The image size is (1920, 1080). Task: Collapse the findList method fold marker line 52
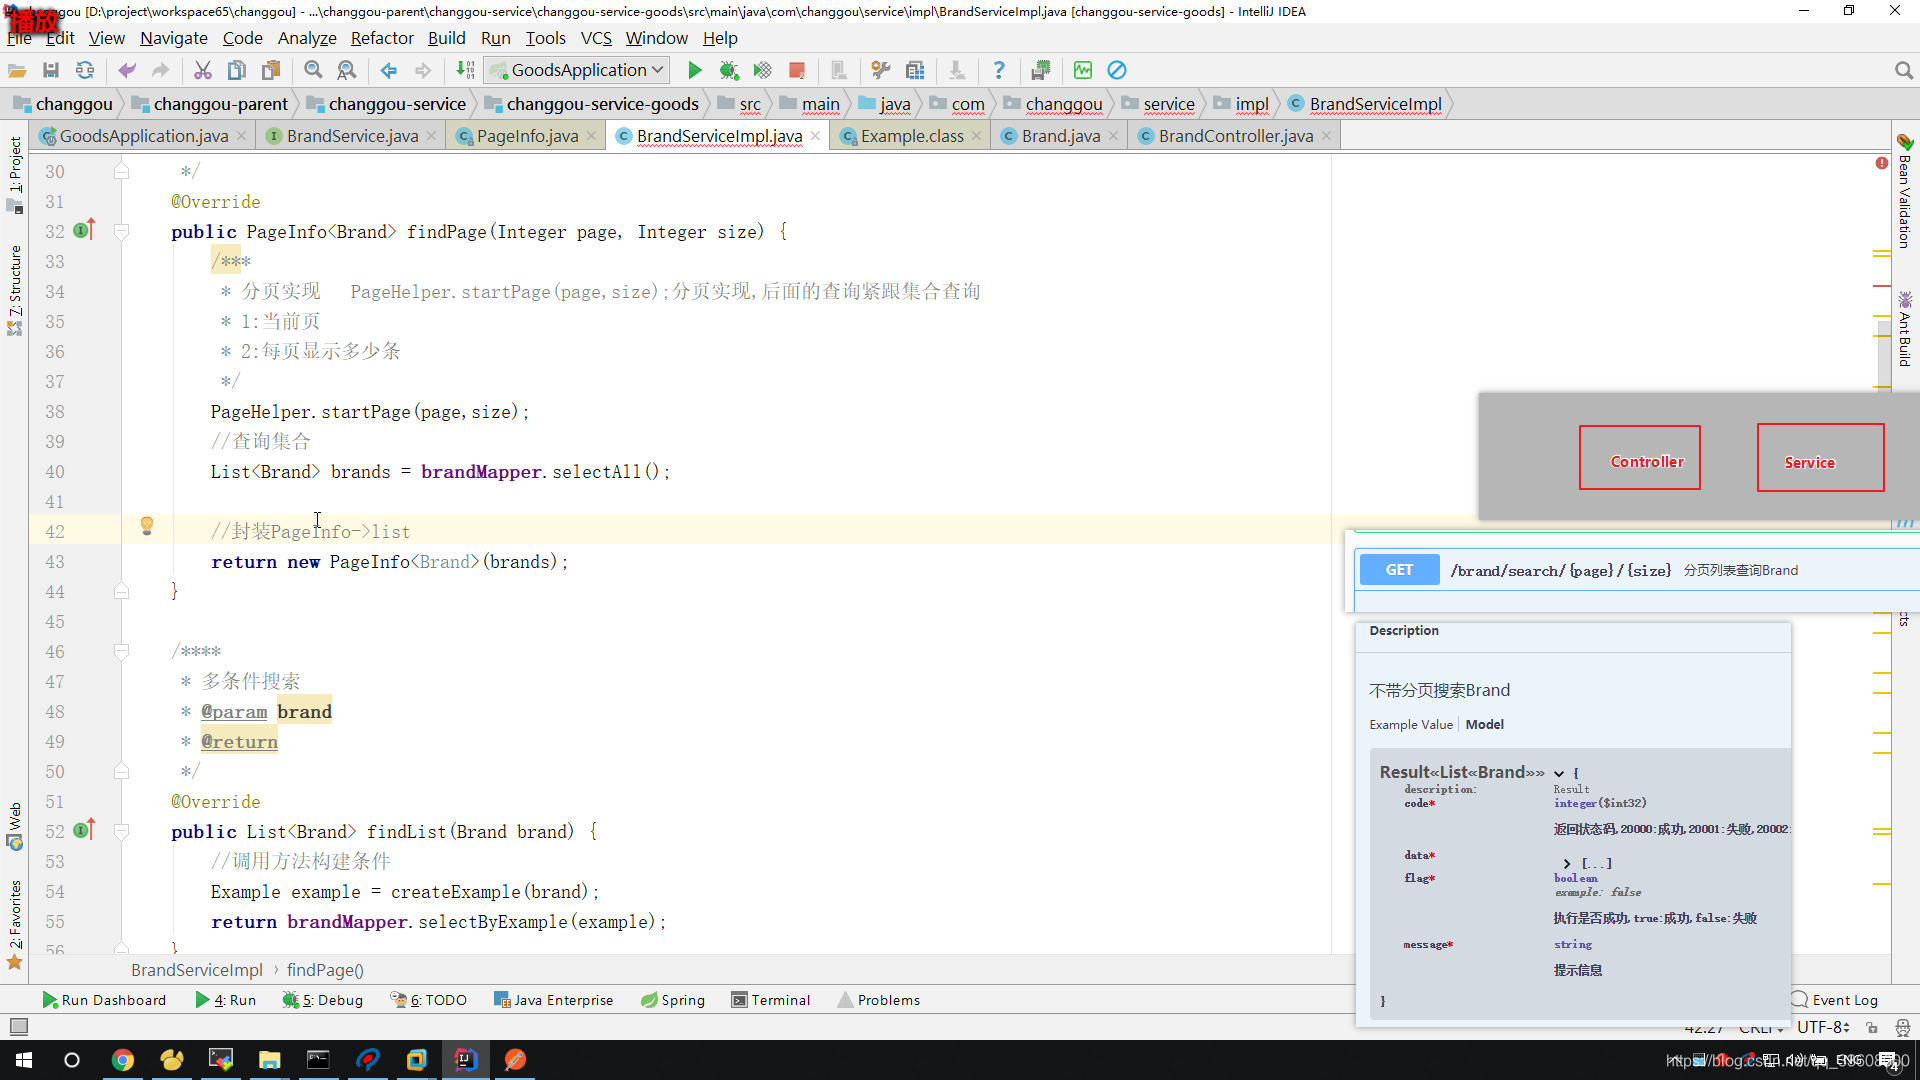point(122,832)
